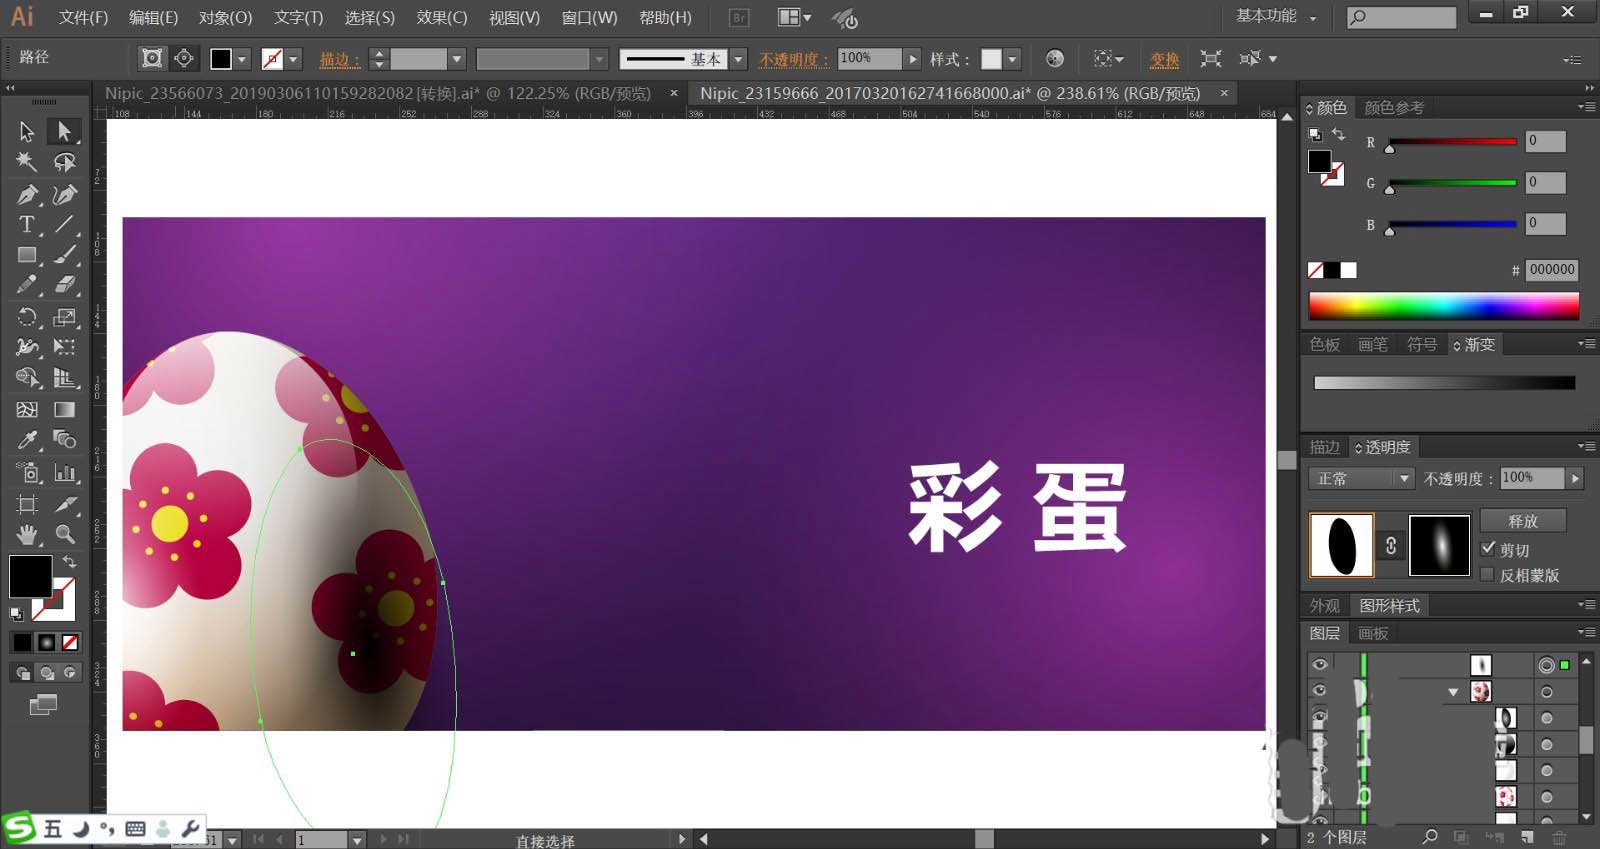The width and height of the screenshot is (1600, 849).
Task: Select the Artboard tool
Action: coord(27,504)
